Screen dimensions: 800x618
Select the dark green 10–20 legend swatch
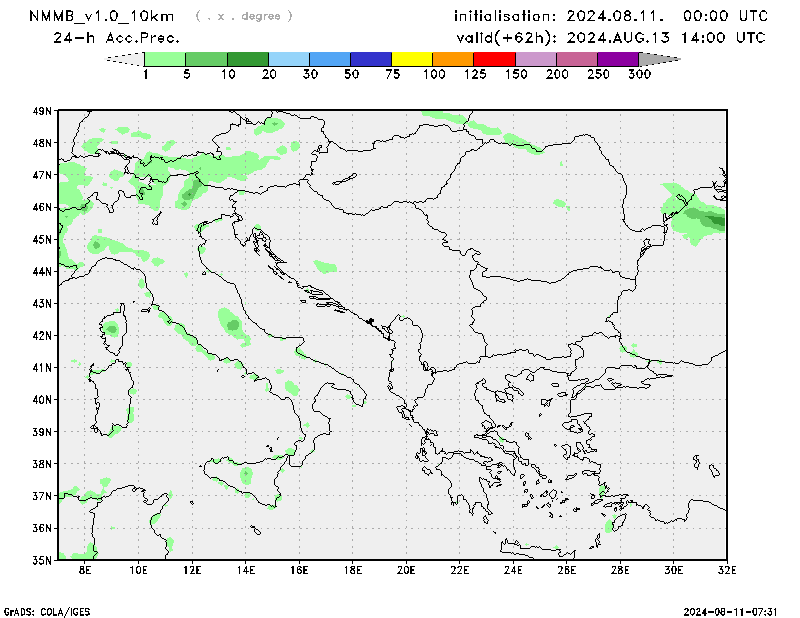tap(248, 59)
